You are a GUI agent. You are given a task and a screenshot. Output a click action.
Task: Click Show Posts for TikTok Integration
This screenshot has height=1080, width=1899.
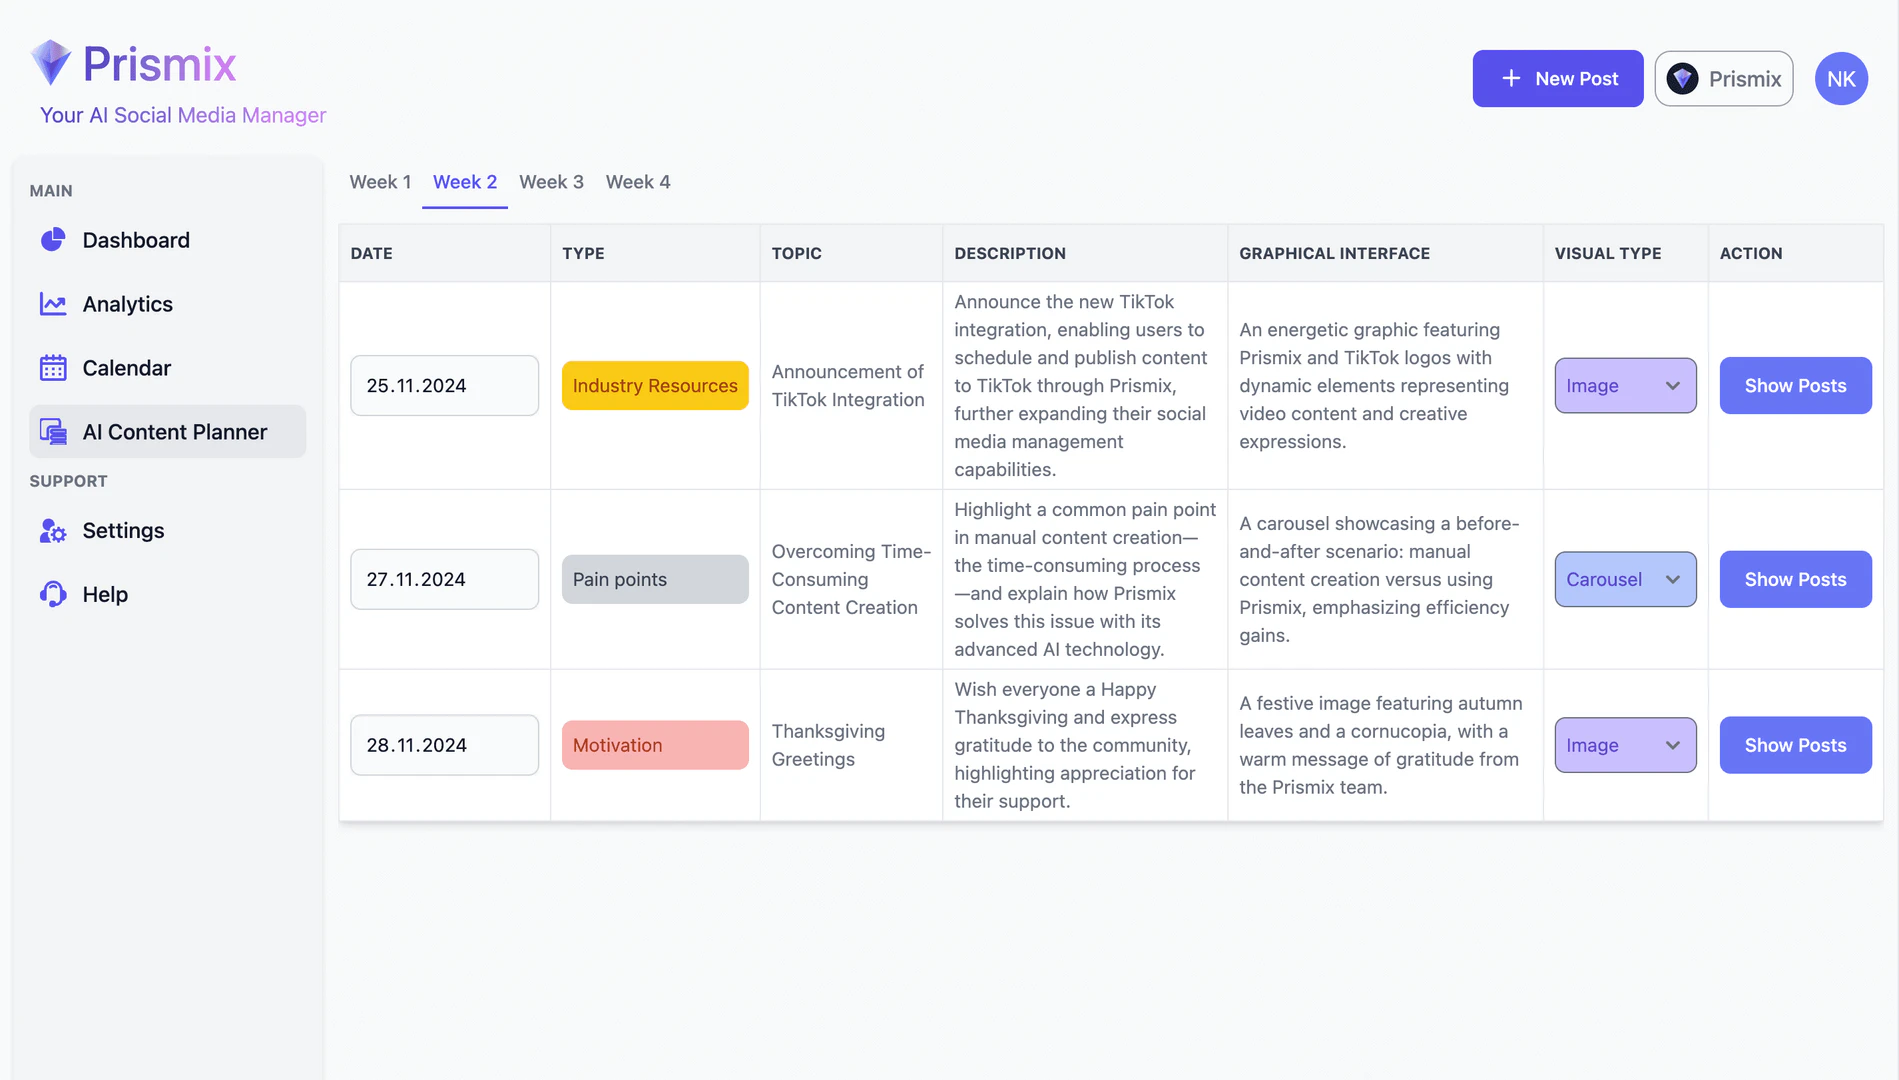1795,385
